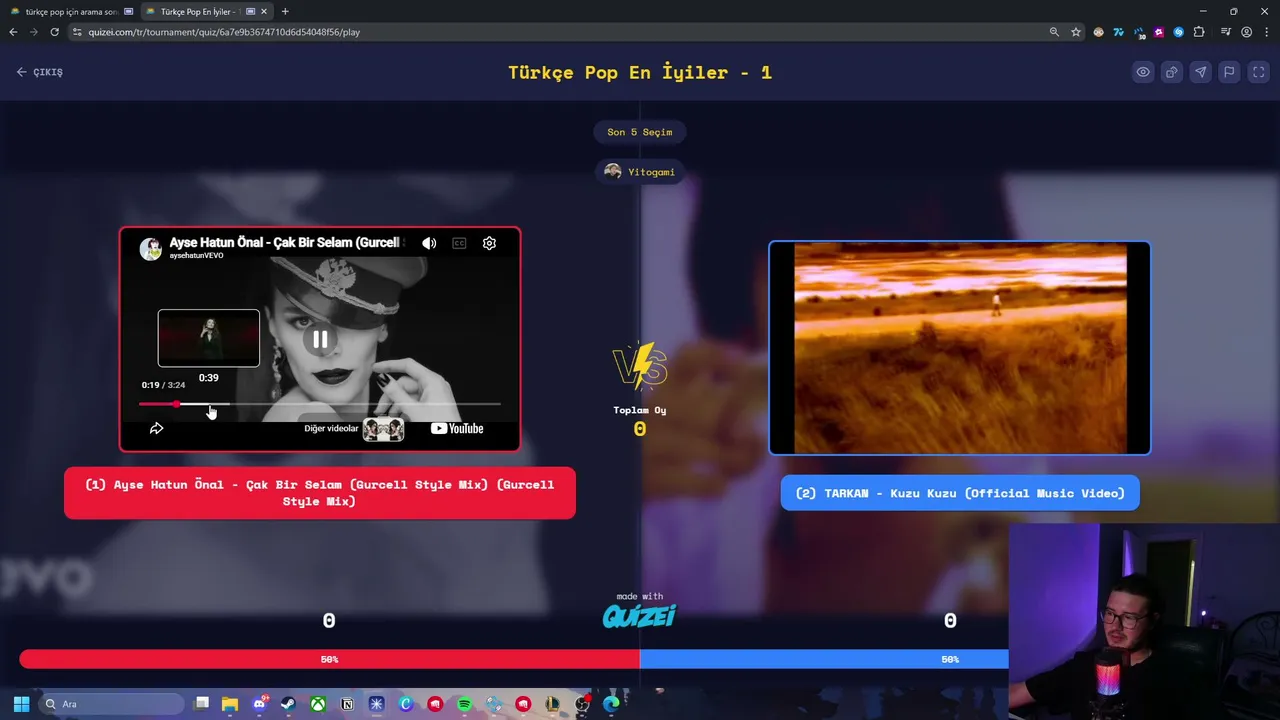Viewport: 1280px width, 720px height.
Task: Click the quizei.com address bar
Action: point(560,32)
